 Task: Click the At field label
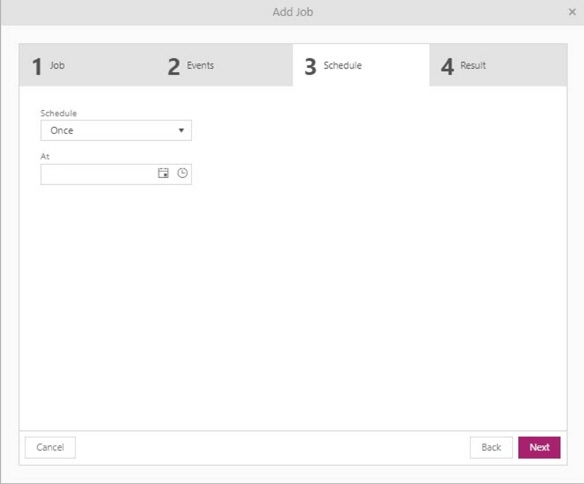click(45, 156)
